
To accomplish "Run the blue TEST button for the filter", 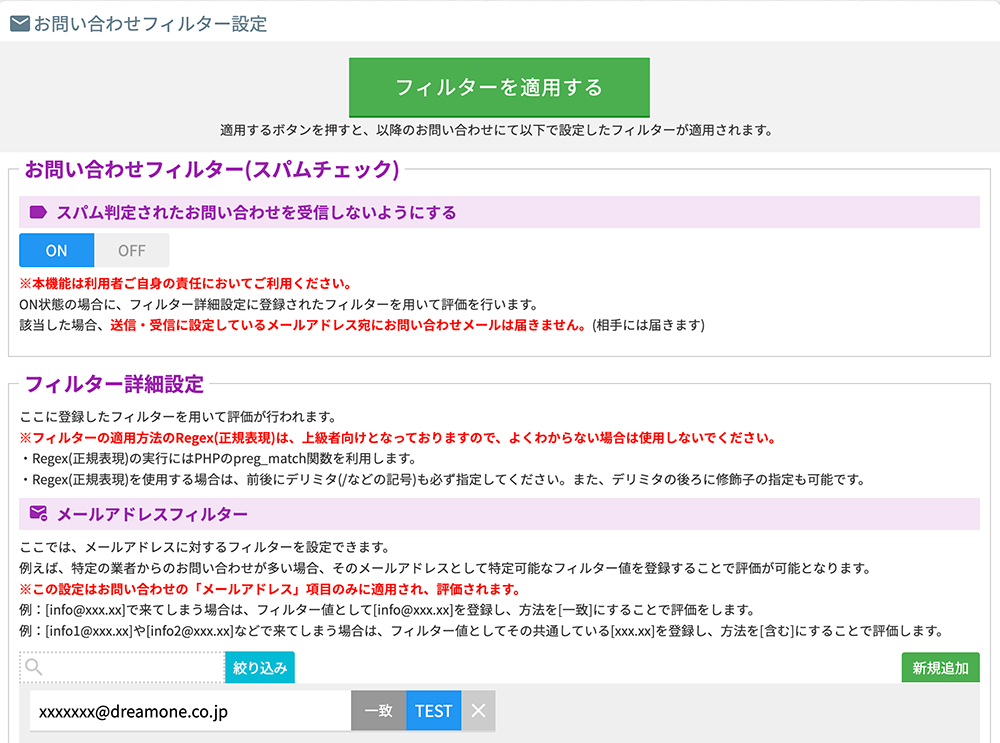I will coord(433,711).
